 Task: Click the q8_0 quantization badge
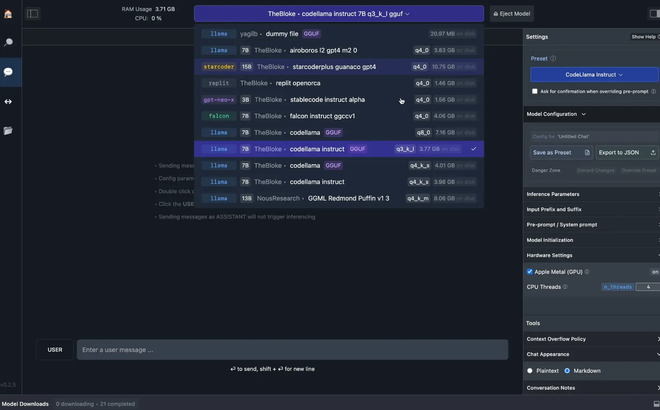click(x=423, y=133)
